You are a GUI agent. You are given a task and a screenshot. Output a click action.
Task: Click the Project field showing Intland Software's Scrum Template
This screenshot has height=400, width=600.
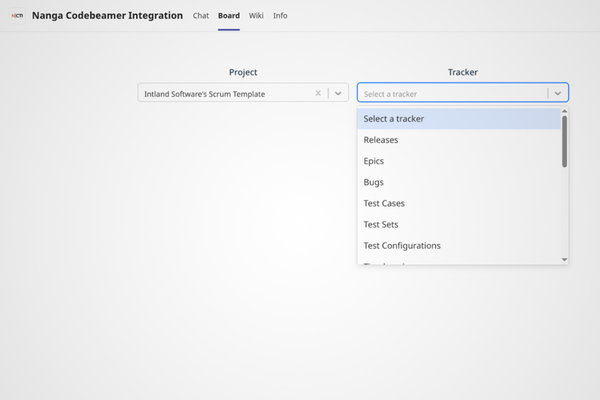coord(243,93)
